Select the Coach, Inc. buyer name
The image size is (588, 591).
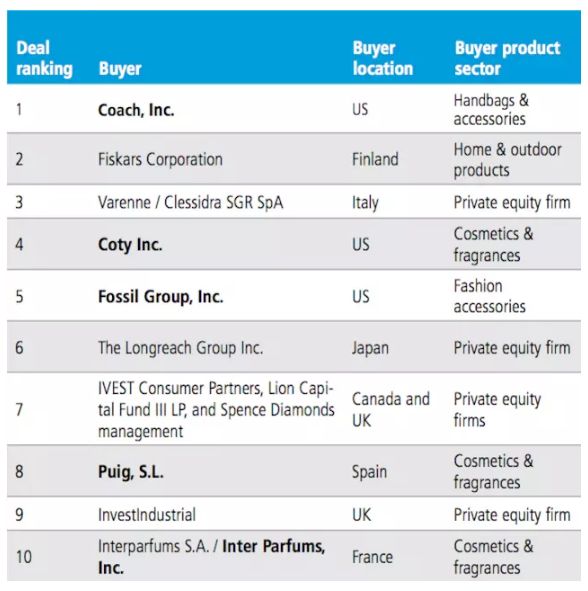pos(136,110)
